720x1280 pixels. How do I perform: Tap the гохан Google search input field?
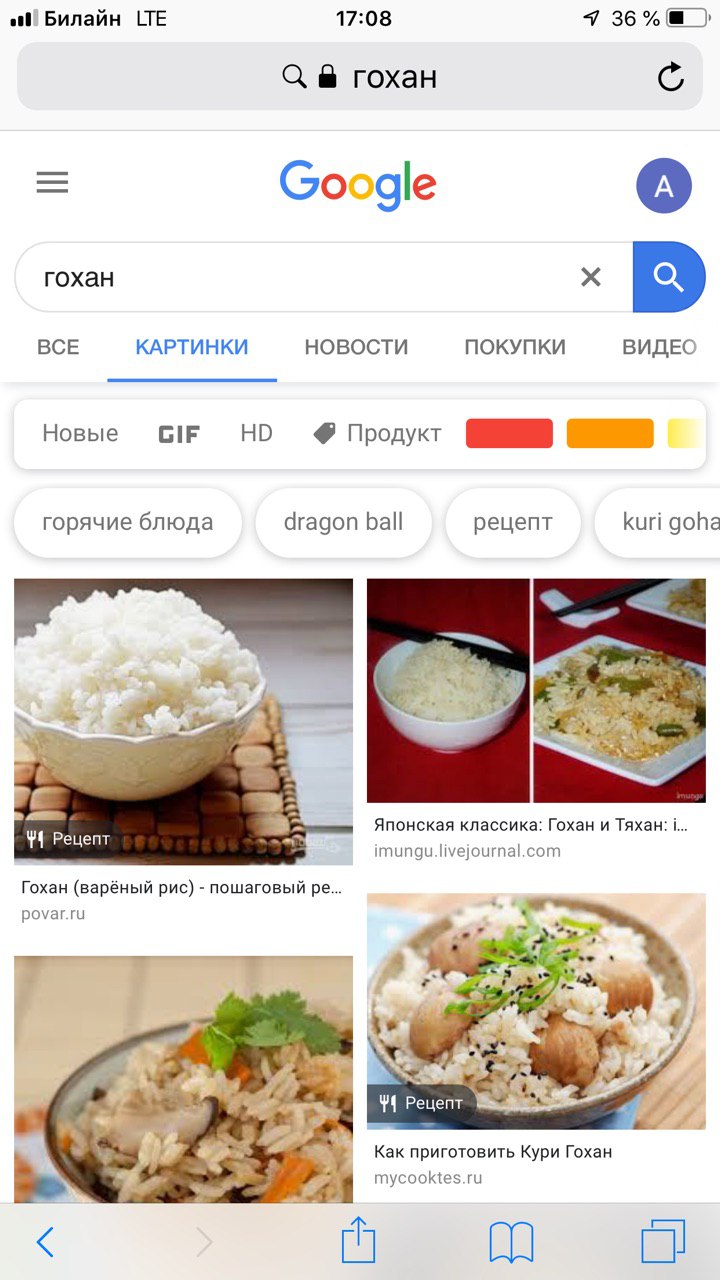(300, 277)
